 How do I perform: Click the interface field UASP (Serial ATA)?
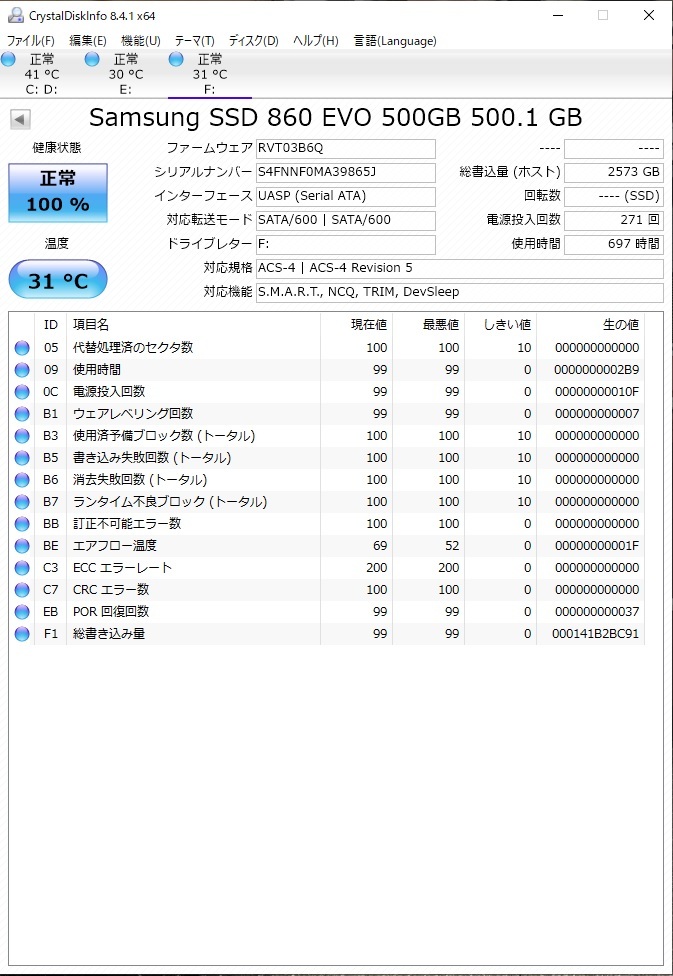tap(346, 196)
